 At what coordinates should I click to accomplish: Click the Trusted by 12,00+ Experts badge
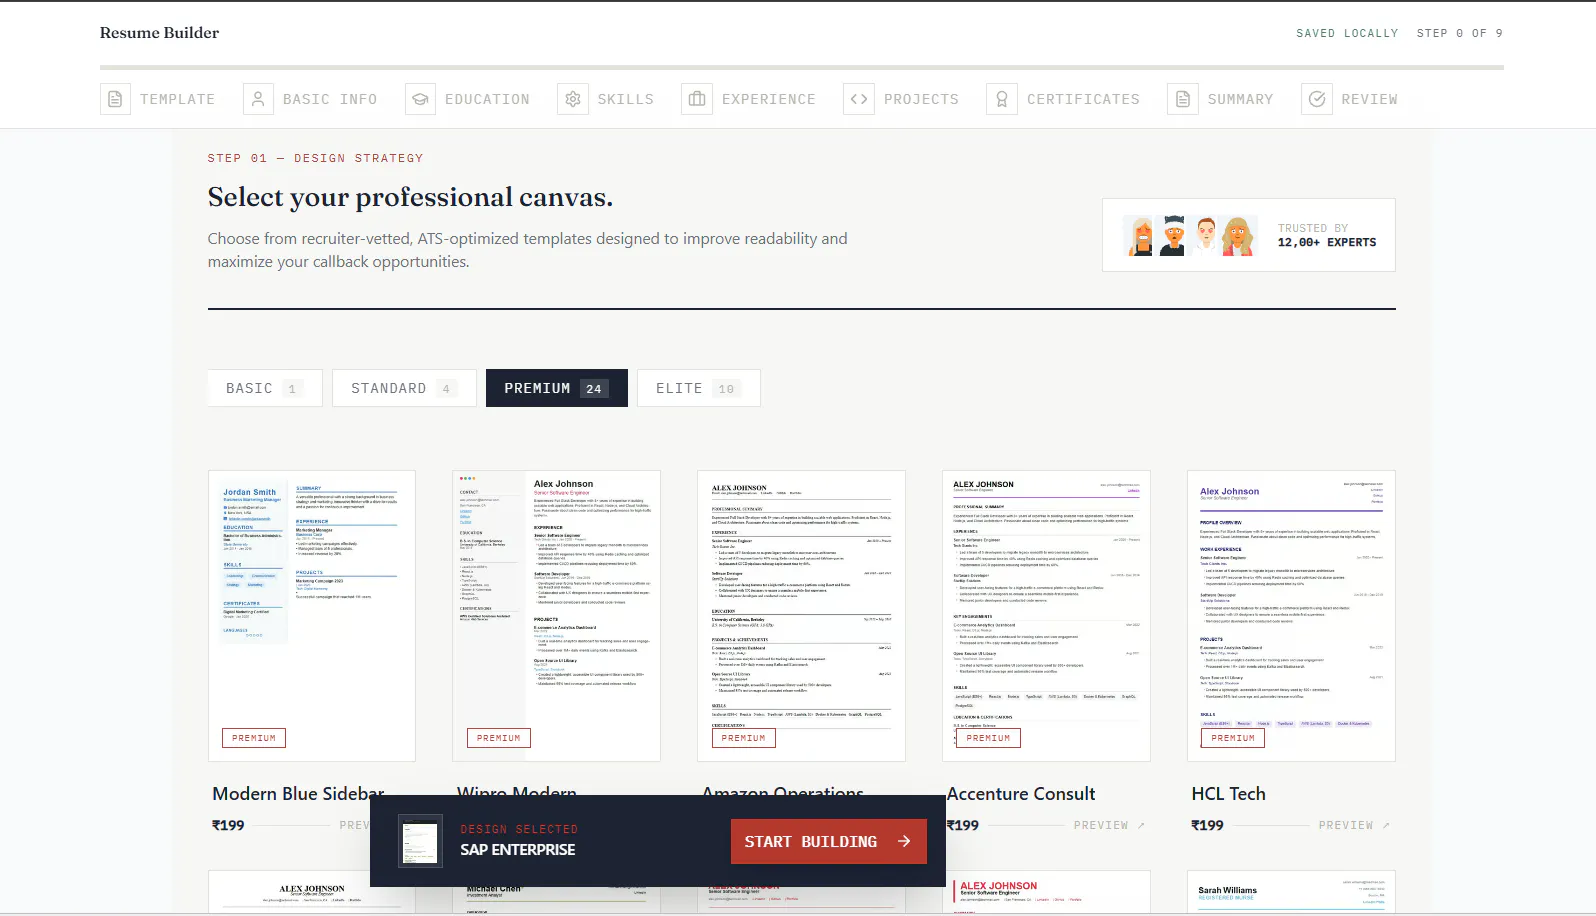tap(1249, 235)
